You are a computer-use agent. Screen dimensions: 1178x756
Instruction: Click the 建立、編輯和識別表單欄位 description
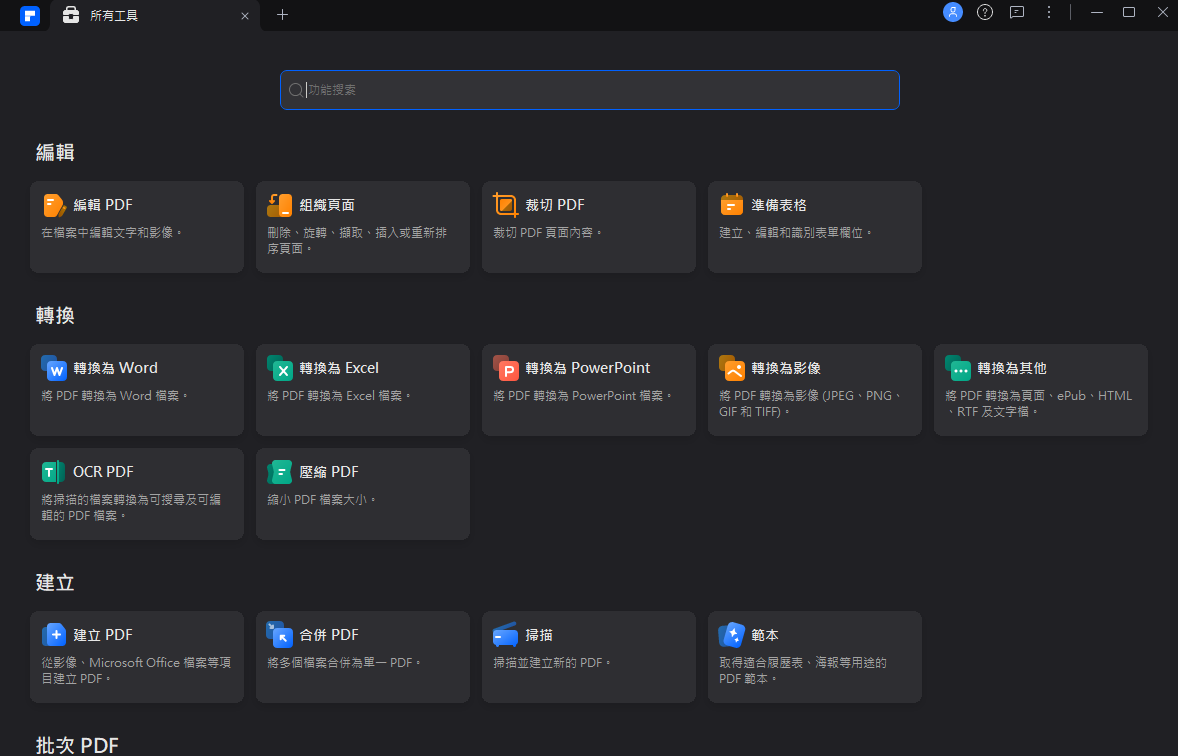(796, 233)
